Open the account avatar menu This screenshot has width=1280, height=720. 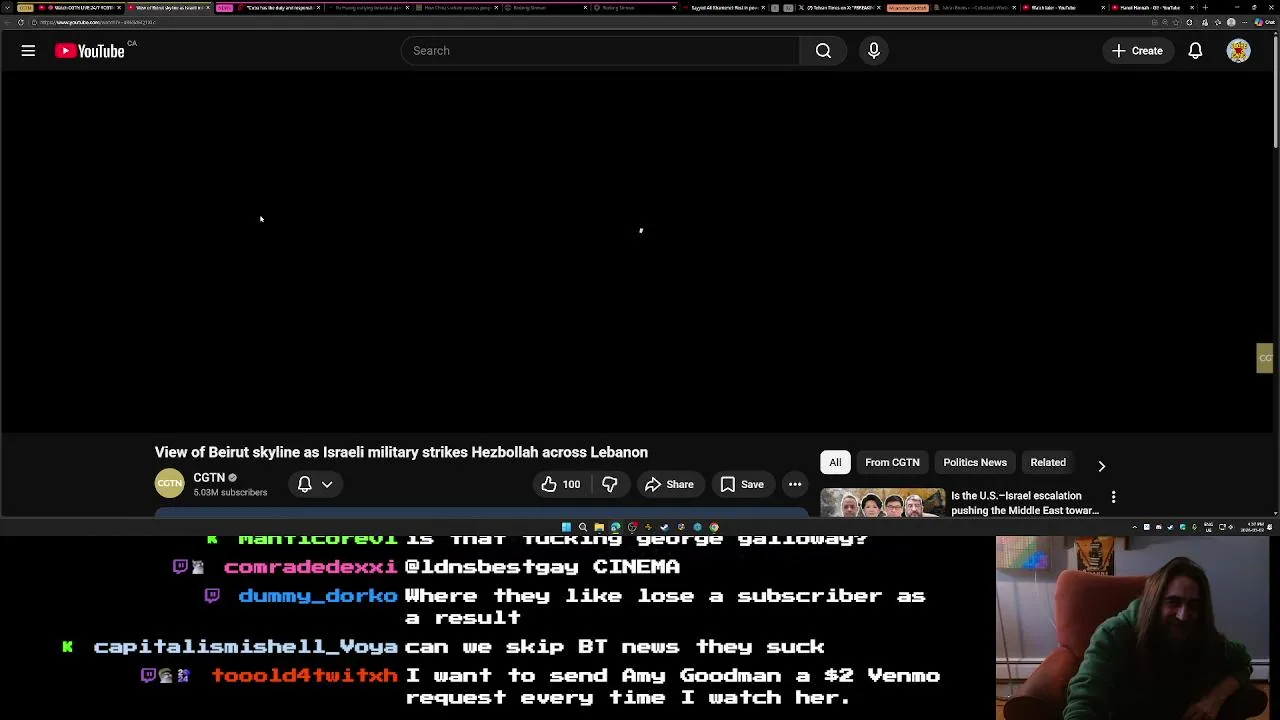tap(1238, 50)
